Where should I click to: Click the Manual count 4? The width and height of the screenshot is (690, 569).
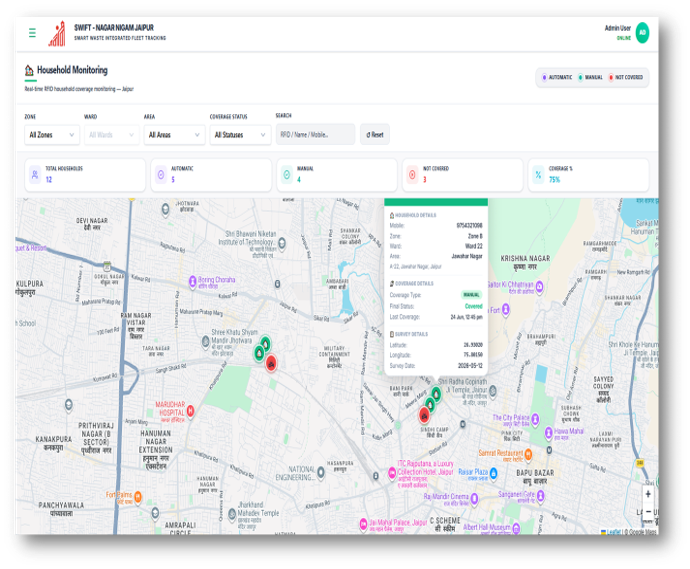pos(299,180)
